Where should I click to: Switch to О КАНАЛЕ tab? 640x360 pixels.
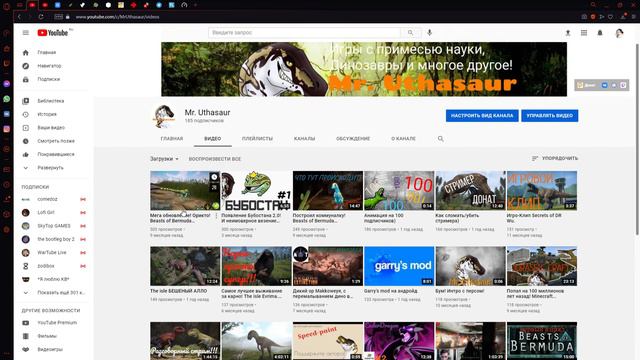click(x=404, y=139)
